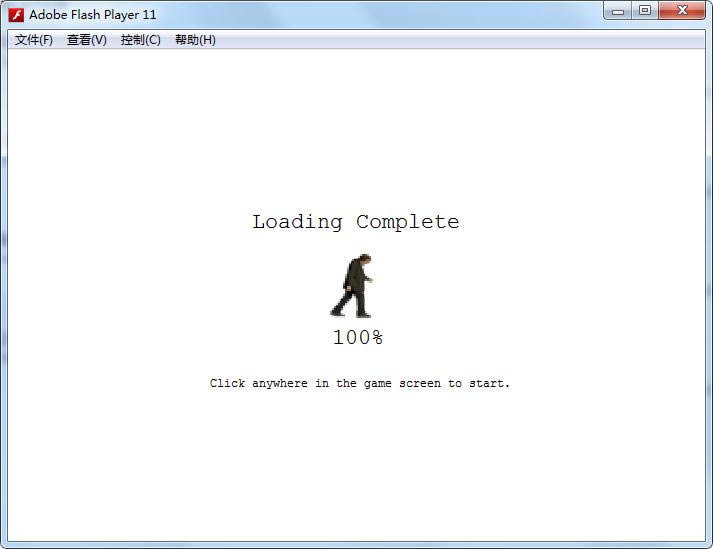713x549 pixels.
Task: Click the word "Complete" in the heading
Action: (408, 222)
